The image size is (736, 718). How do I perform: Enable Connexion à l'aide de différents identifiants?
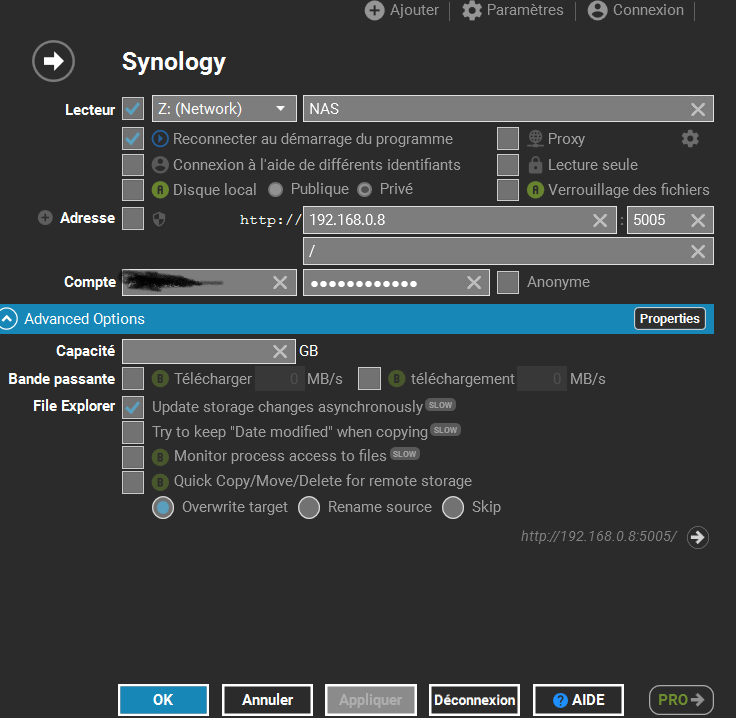click(133, 165)
